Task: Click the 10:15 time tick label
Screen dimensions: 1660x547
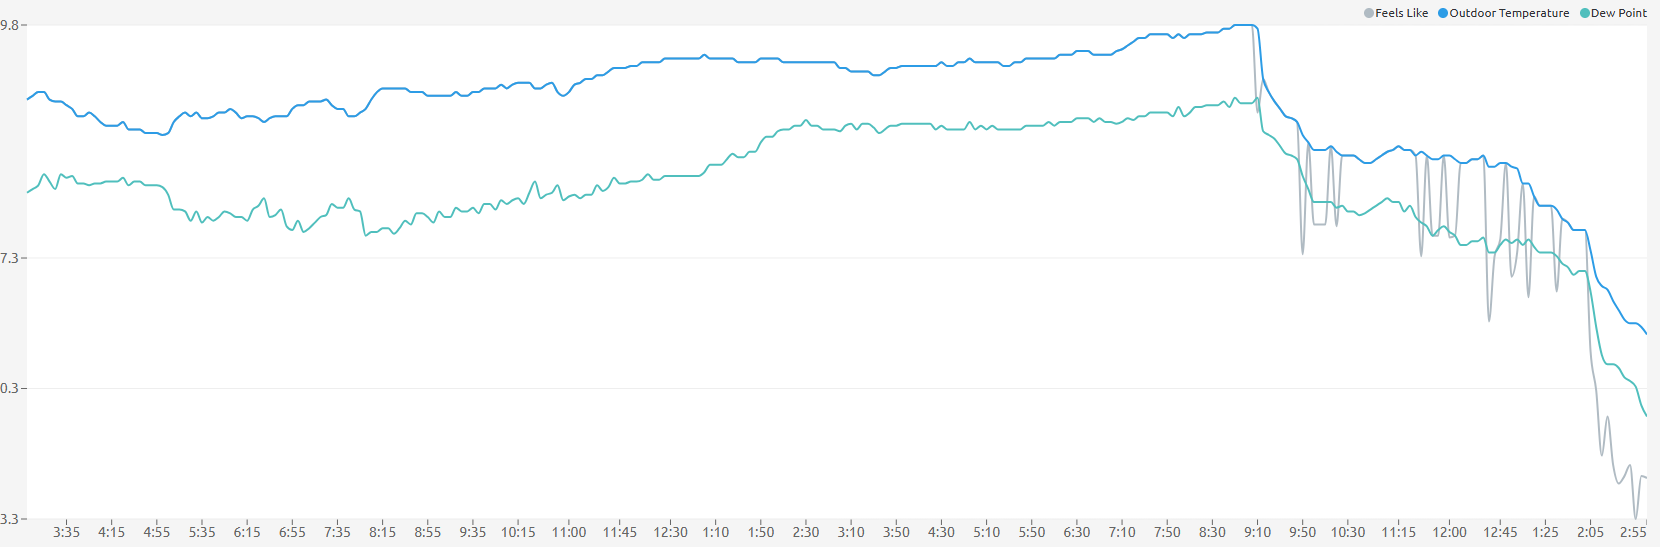Action: pos(518,532)
